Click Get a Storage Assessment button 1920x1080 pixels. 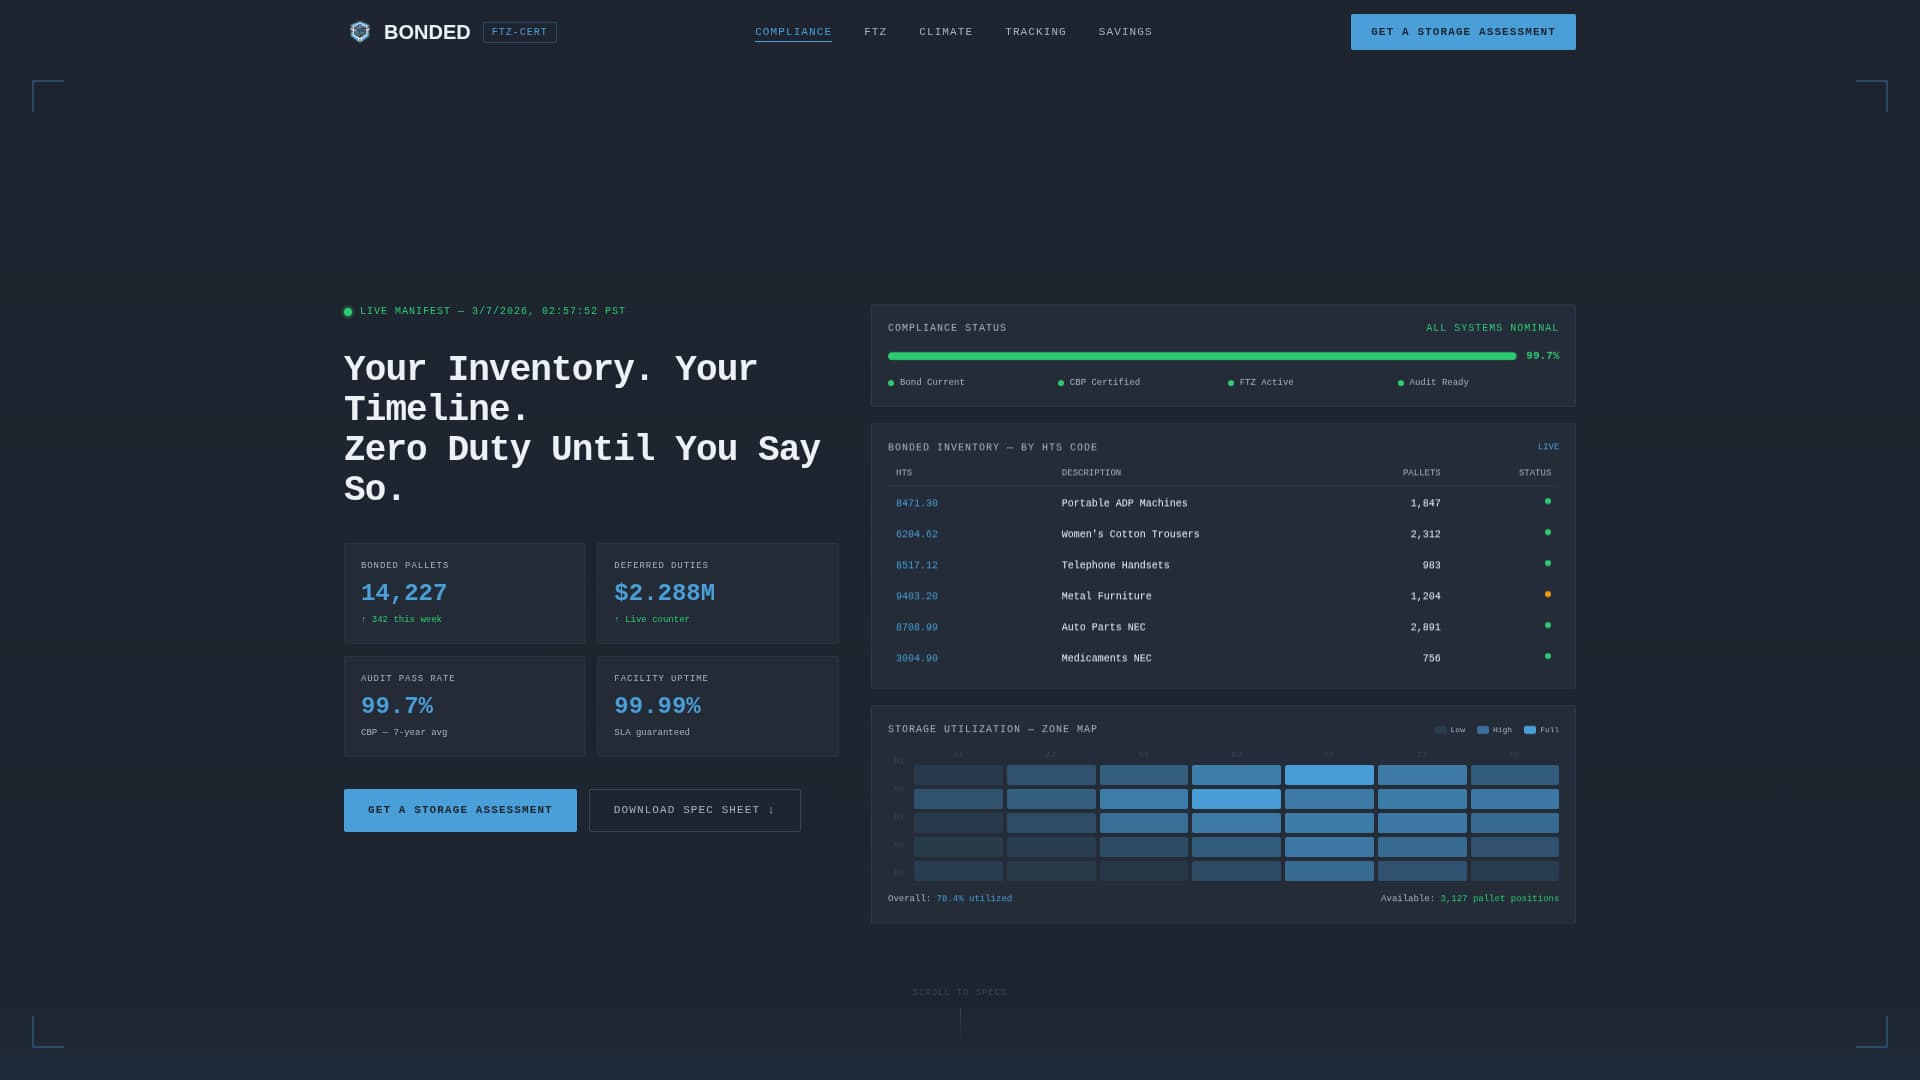pos(1463,31)
